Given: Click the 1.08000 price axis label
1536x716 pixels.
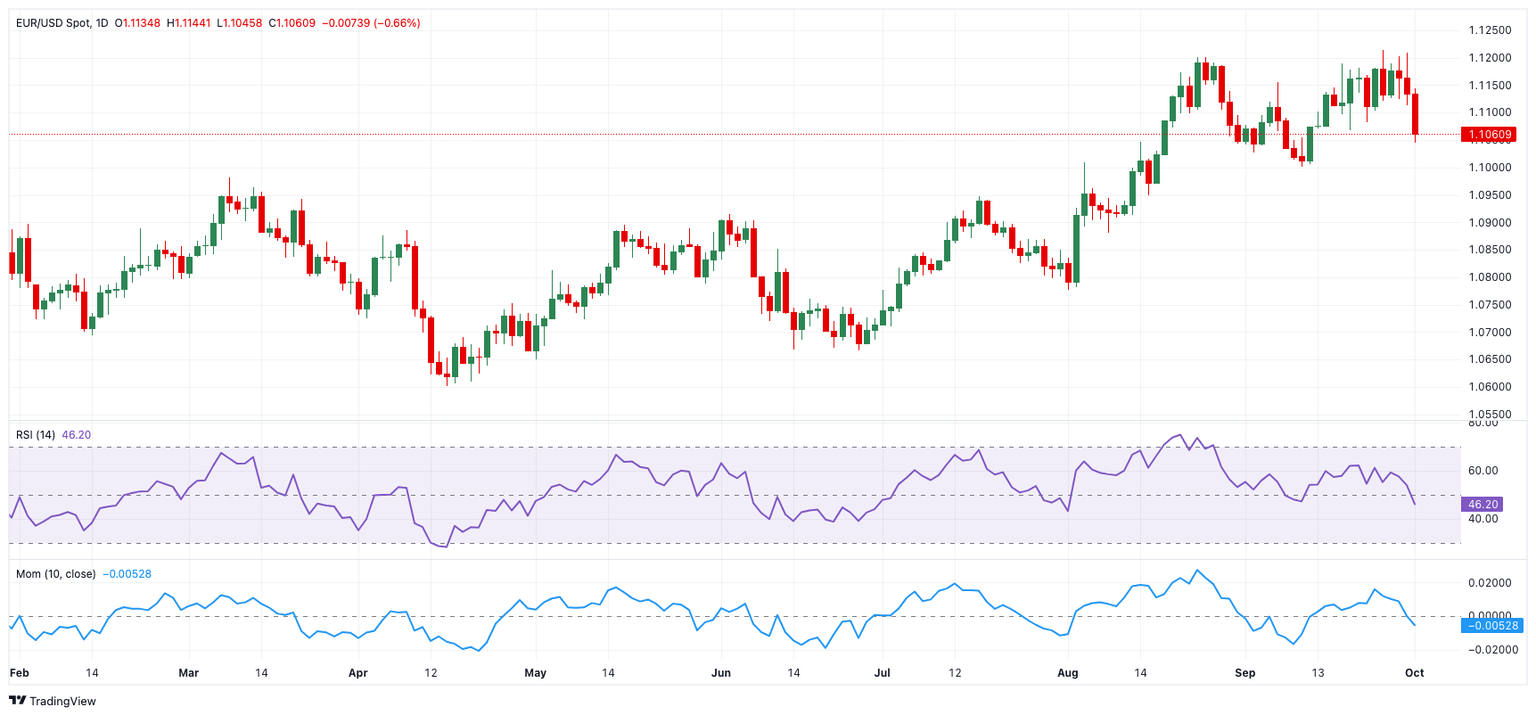Looking at the screenshot, I should 1488,277.
